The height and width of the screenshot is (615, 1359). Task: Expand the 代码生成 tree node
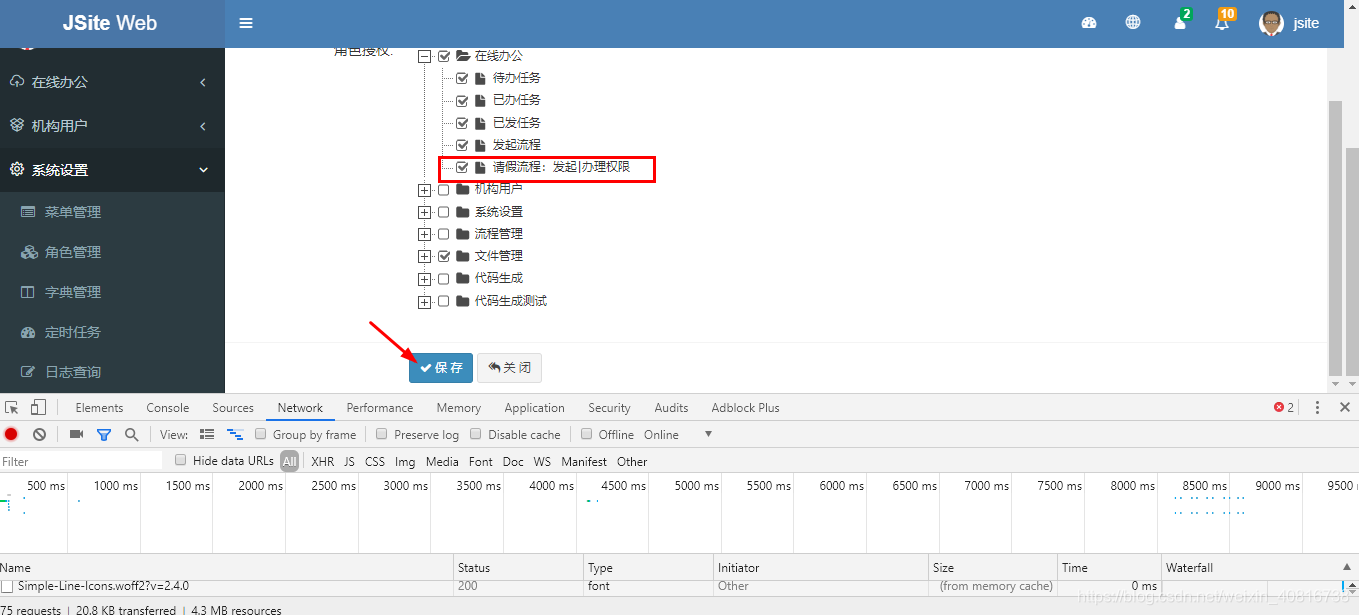click(424, 279)
